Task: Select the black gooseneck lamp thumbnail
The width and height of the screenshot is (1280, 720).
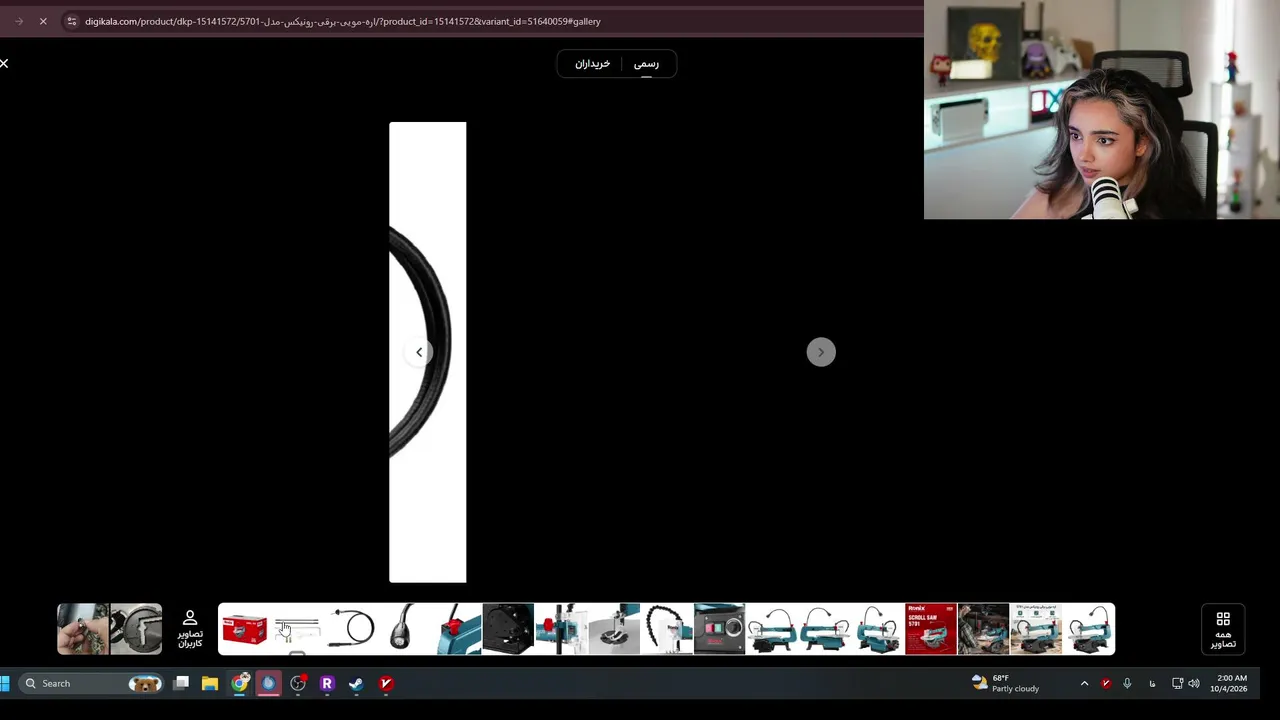Action: pos(402,629)
